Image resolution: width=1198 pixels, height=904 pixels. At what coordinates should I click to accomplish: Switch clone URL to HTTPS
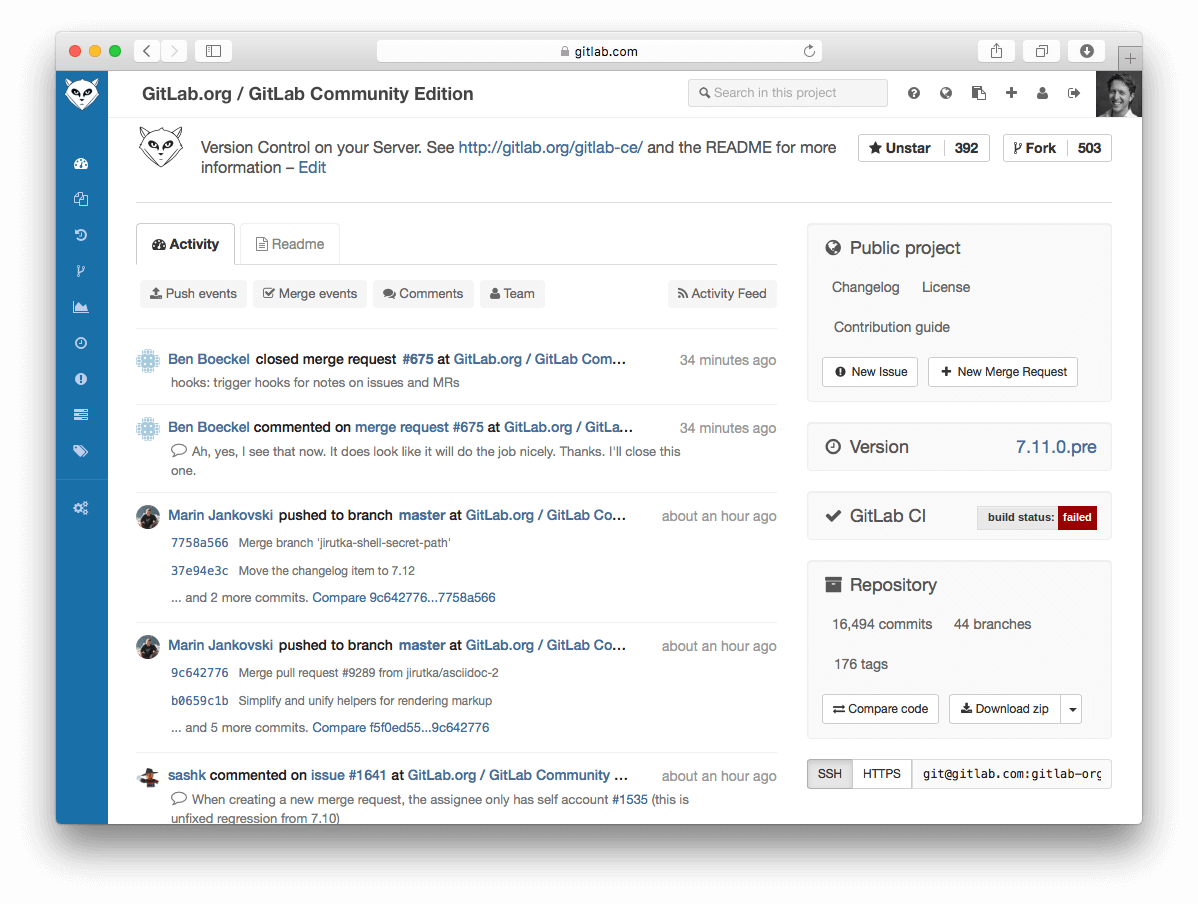tap(881, 773)
